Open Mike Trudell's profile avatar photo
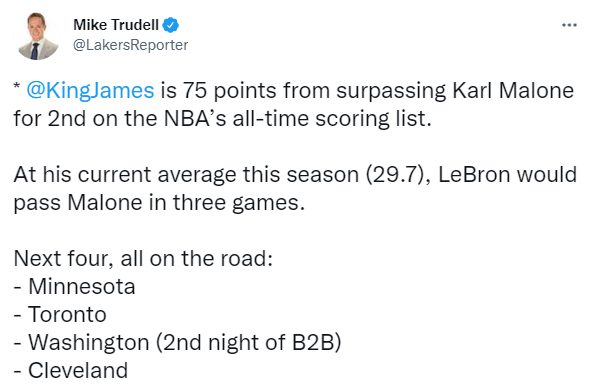 (38, 36)
